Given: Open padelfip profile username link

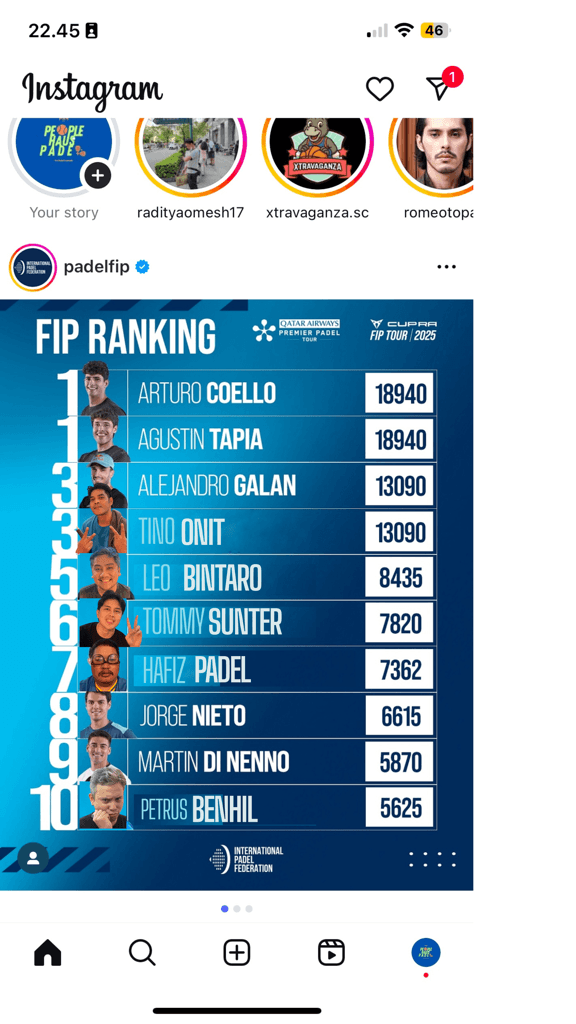Looking at the screenshot, I should point(97,266).
